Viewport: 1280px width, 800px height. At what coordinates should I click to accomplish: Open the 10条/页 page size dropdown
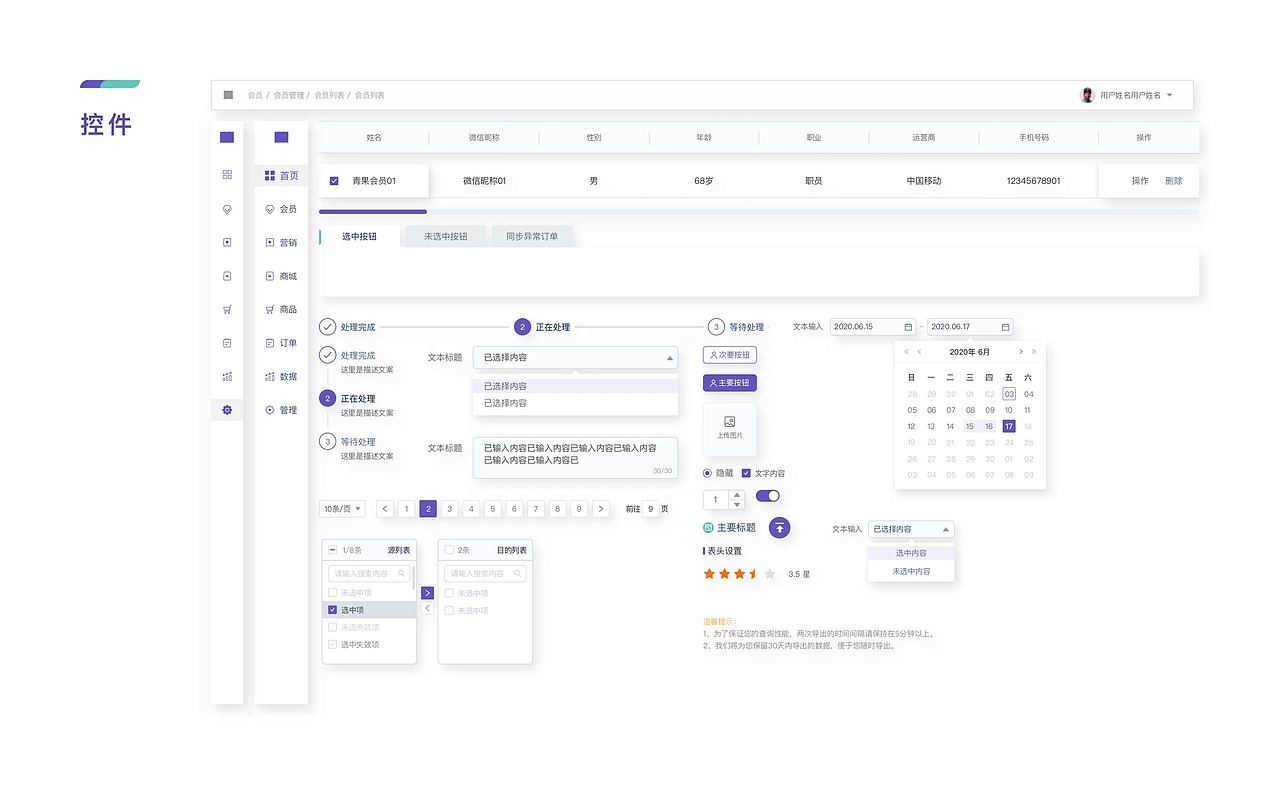point(342,509)
